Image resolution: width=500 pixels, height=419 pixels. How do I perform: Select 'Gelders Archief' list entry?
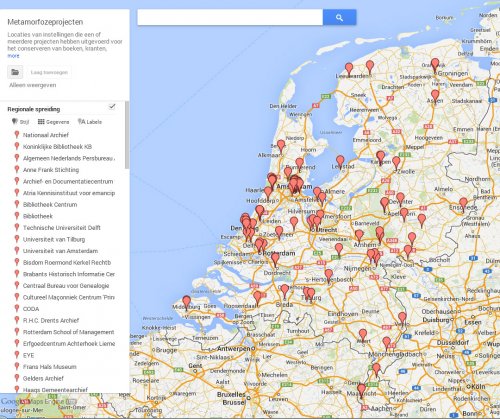[x=43, y=378]
